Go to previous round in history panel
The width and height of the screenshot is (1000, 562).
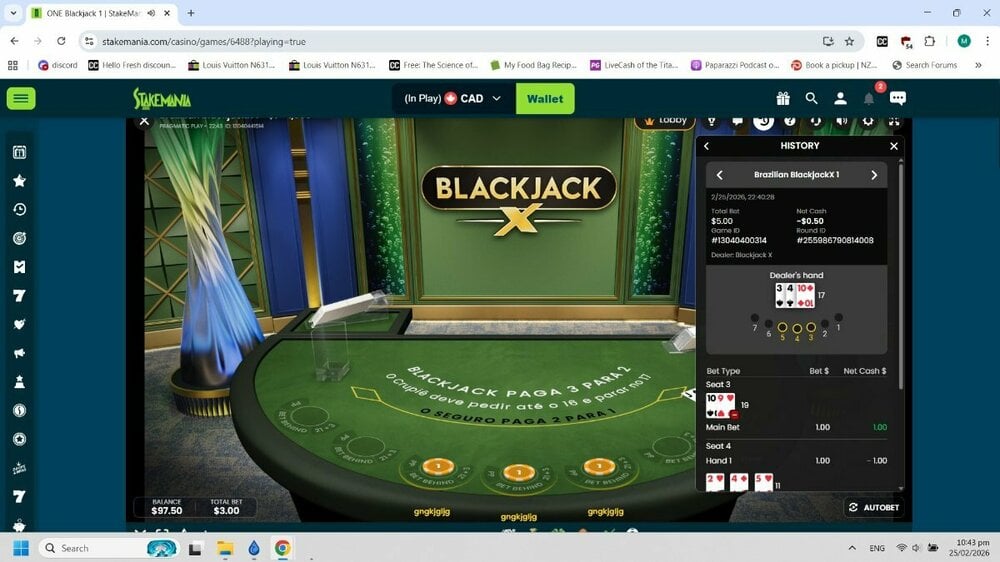point(719,175)
